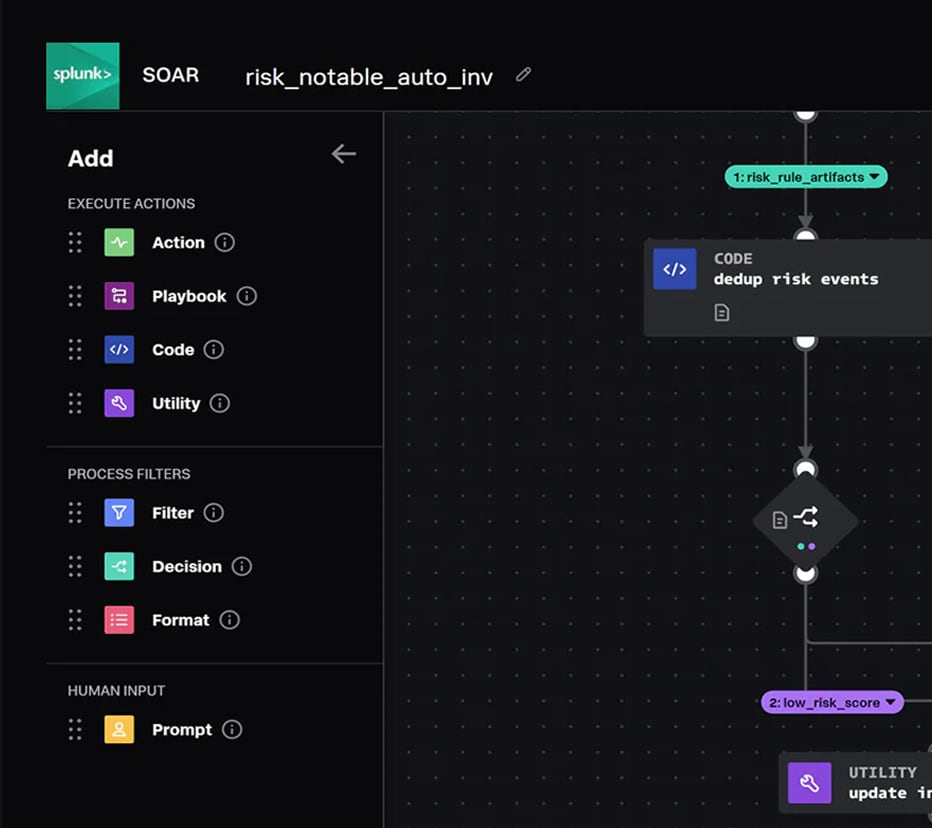Click the note icon inside the decision diamond

click(x=780, y=519)
